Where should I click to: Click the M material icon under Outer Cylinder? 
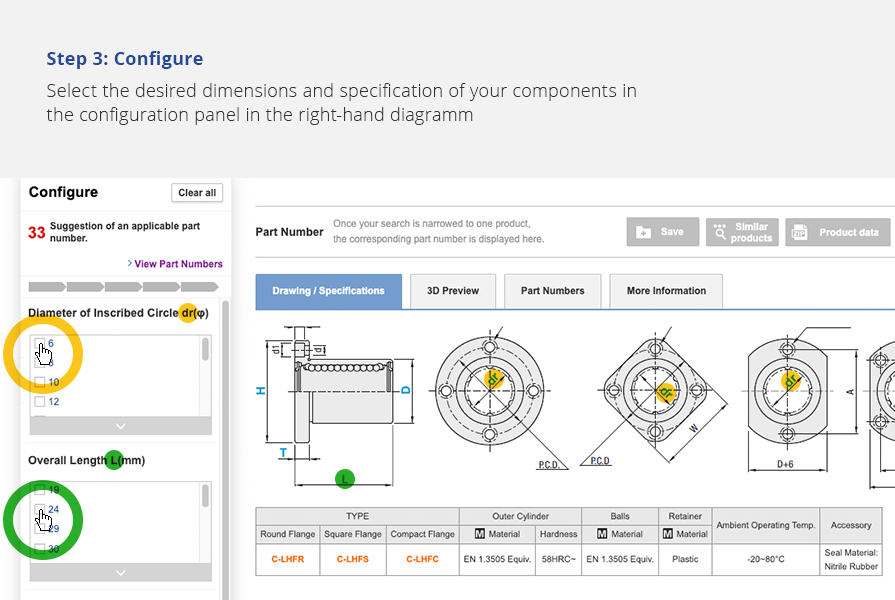coord(480,534)
